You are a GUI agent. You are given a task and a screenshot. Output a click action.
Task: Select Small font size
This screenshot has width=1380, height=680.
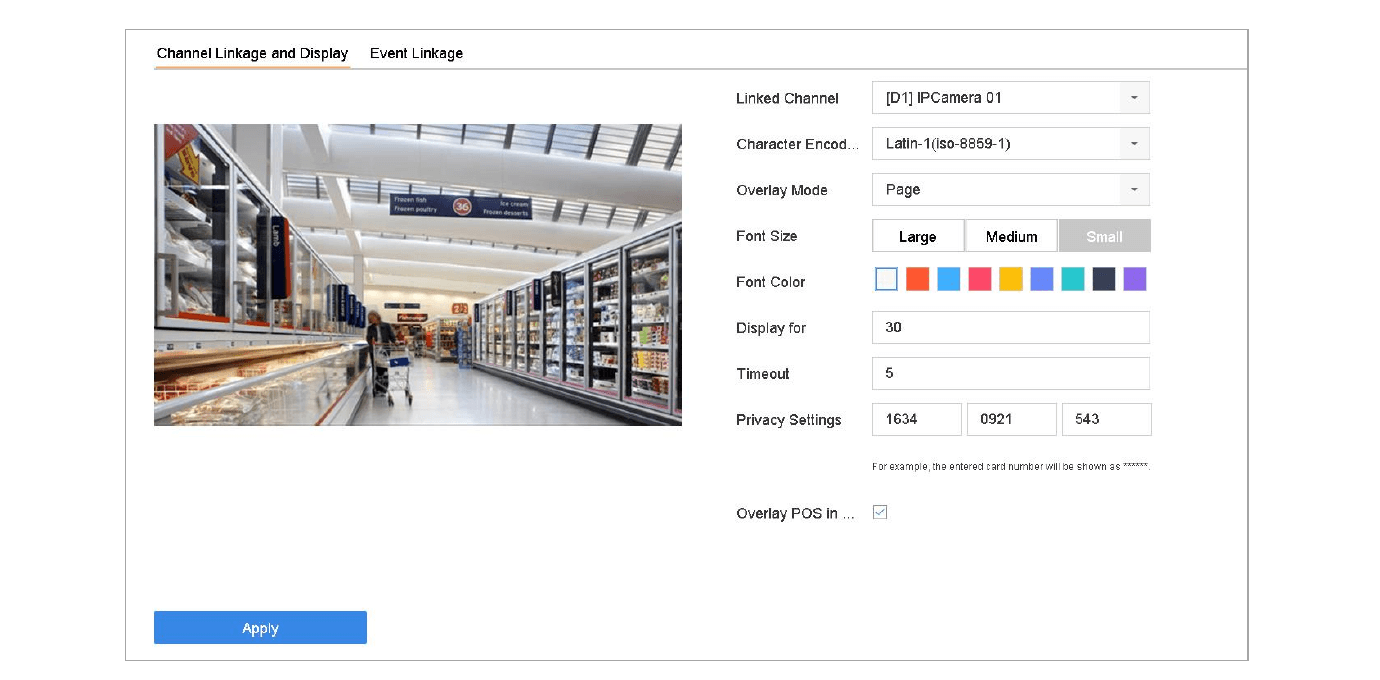[1105, 236]
